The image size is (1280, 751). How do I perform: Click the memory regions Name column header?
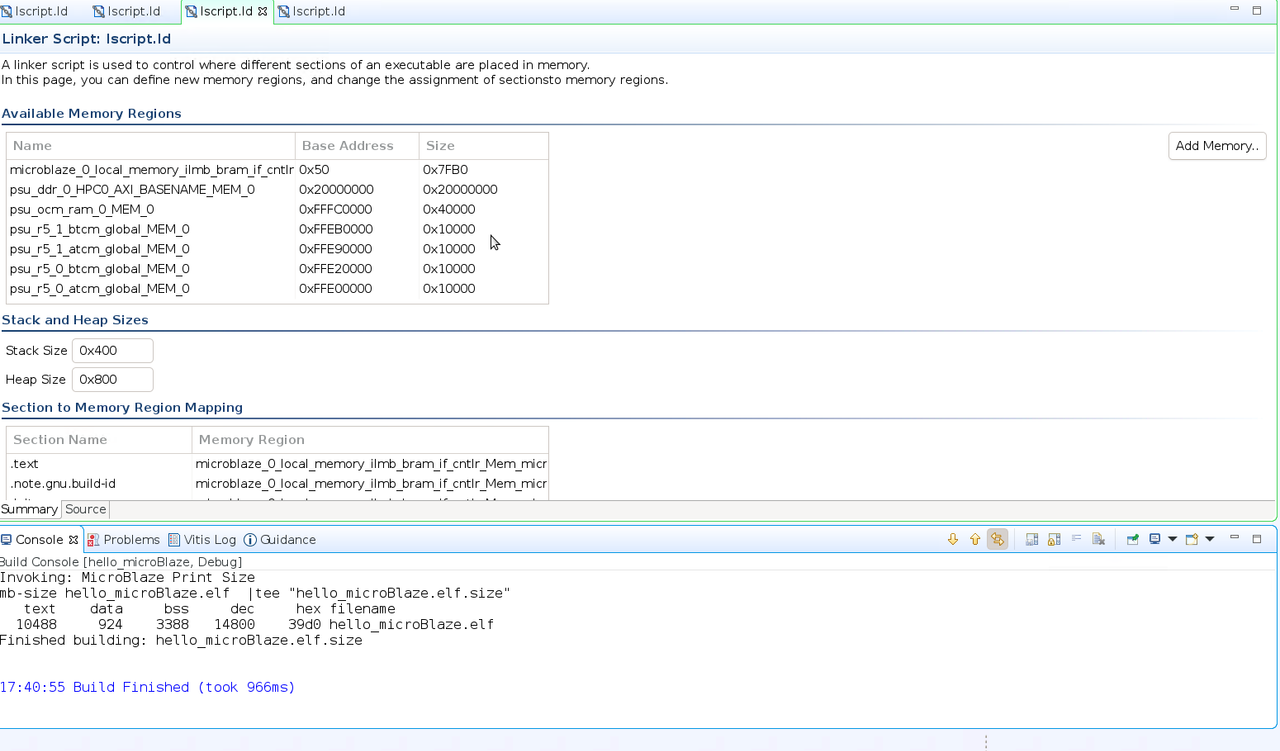[x=151, y=145]
